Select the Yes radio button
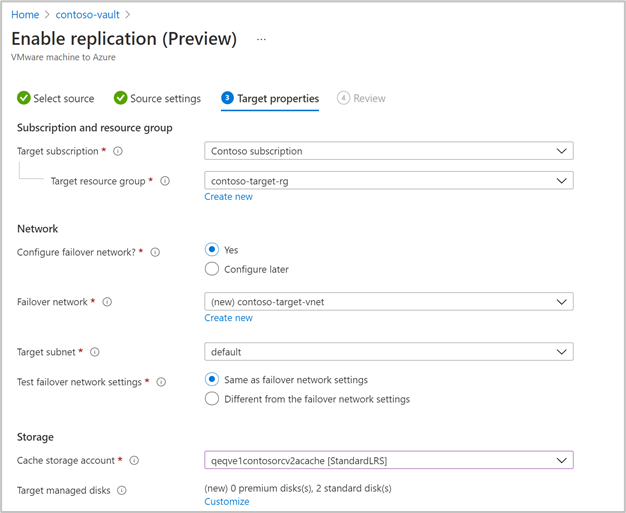 (212, 250)
